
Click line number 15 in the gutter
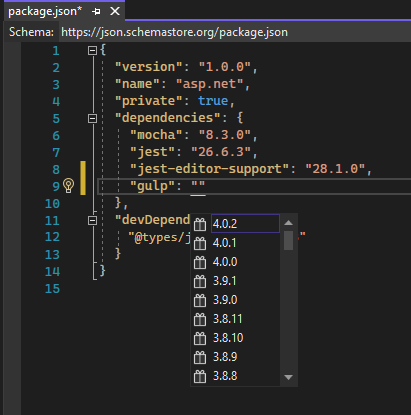point(52,289)
